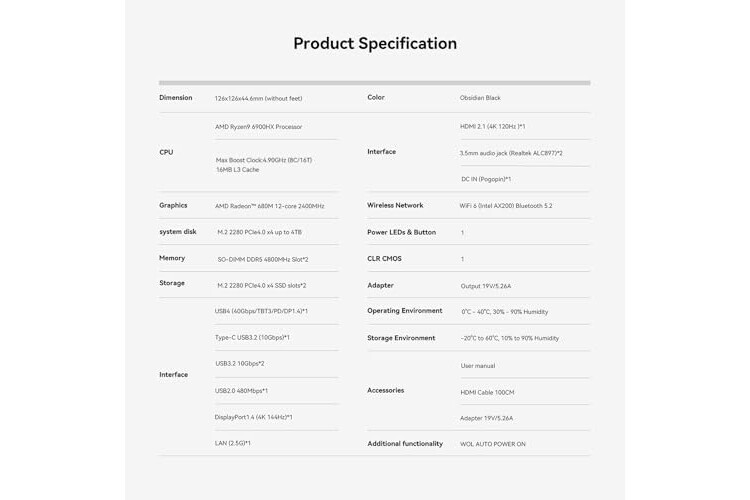Select SO-DIMM DDR5 4800MHz memory value

tap(263, 259)
